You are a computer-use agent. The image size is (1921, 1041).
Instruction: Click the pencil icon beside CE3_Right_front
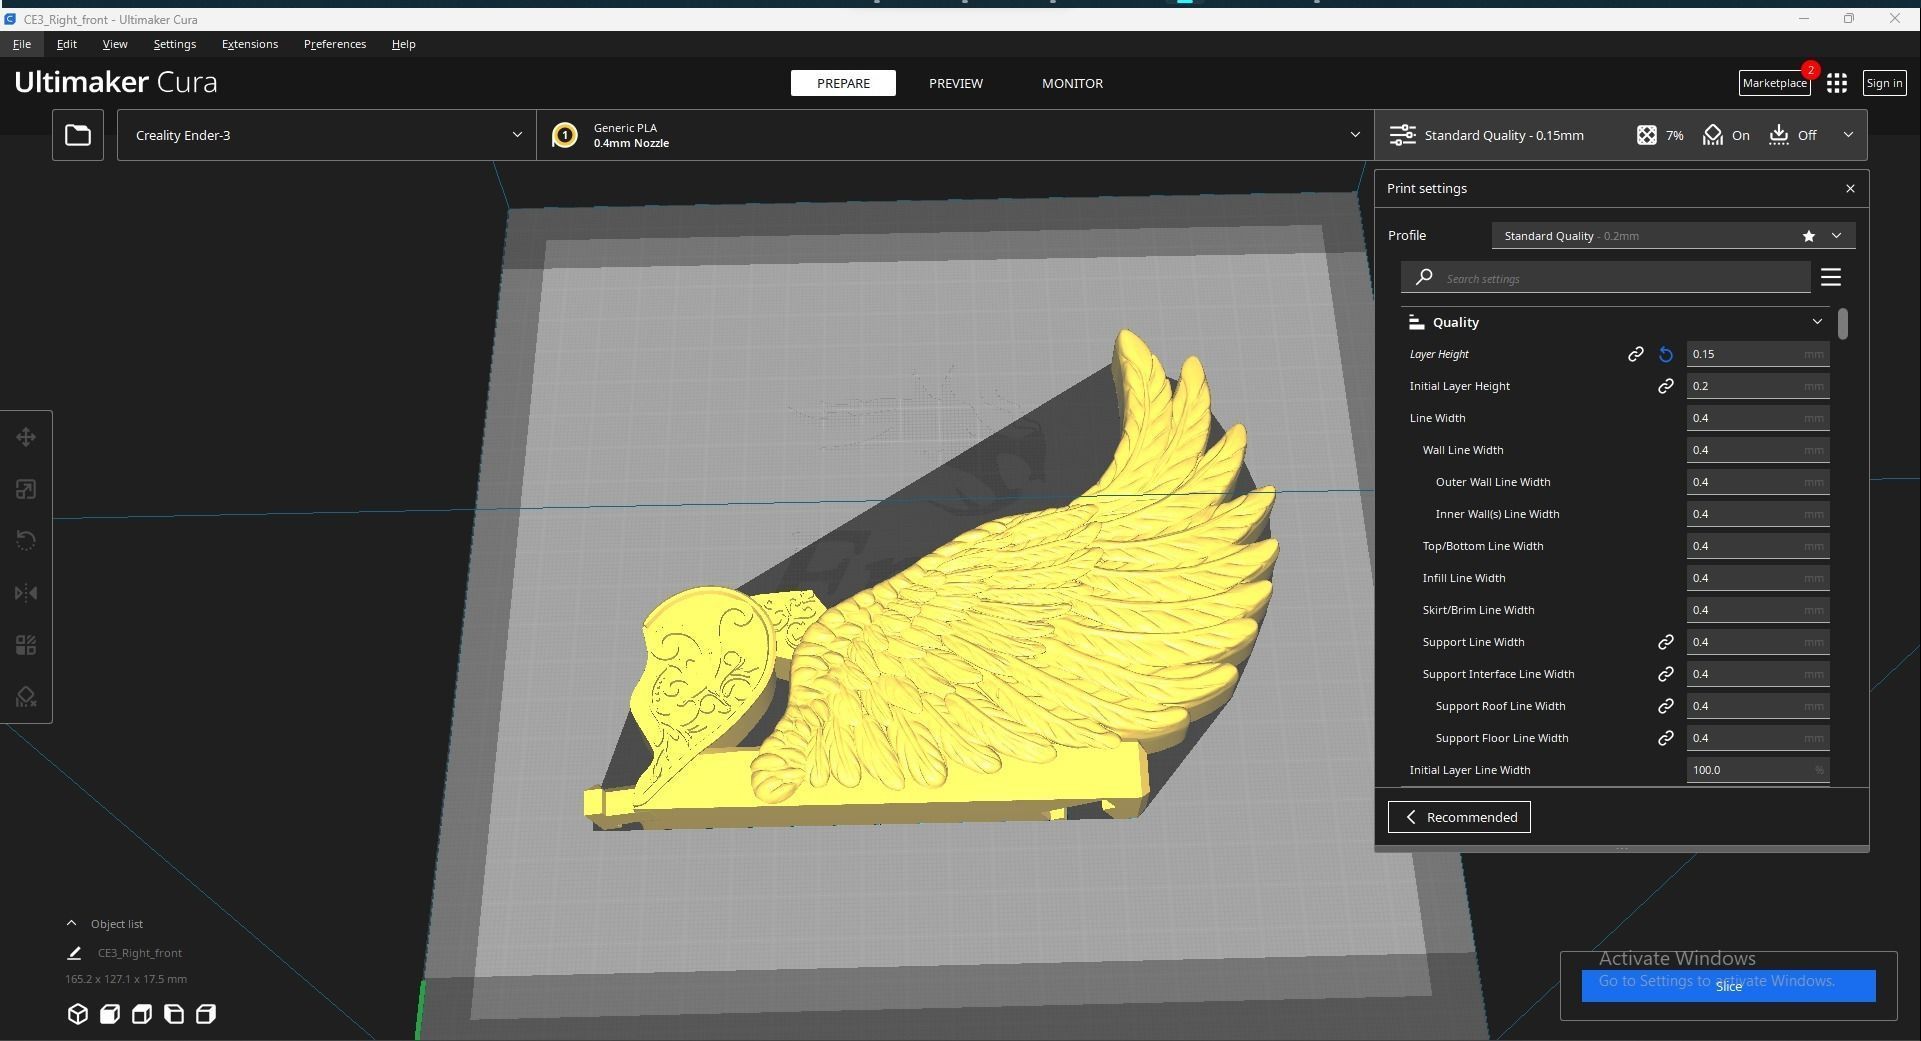[74, 953]
